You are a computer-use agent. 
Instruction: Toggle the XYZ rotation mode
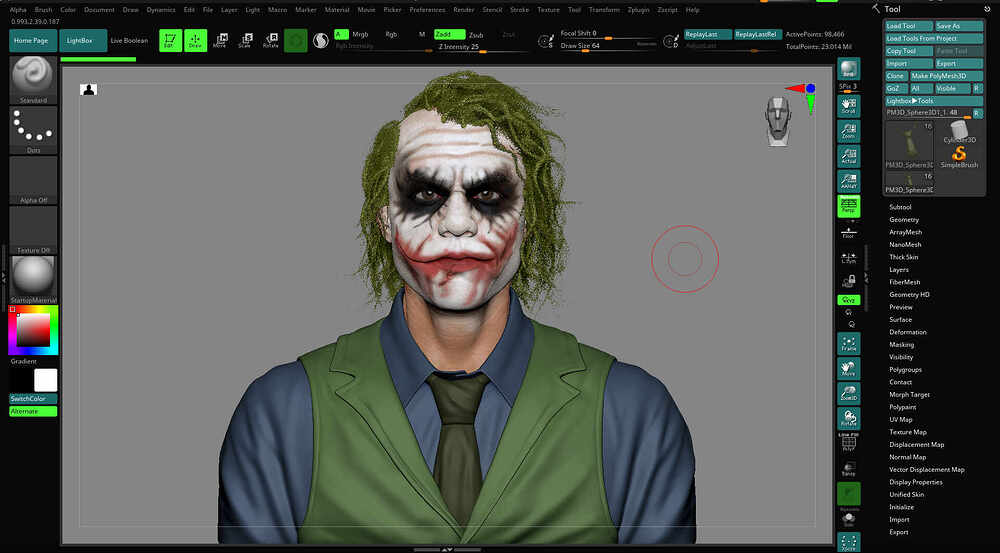click(x=848, y=300)
